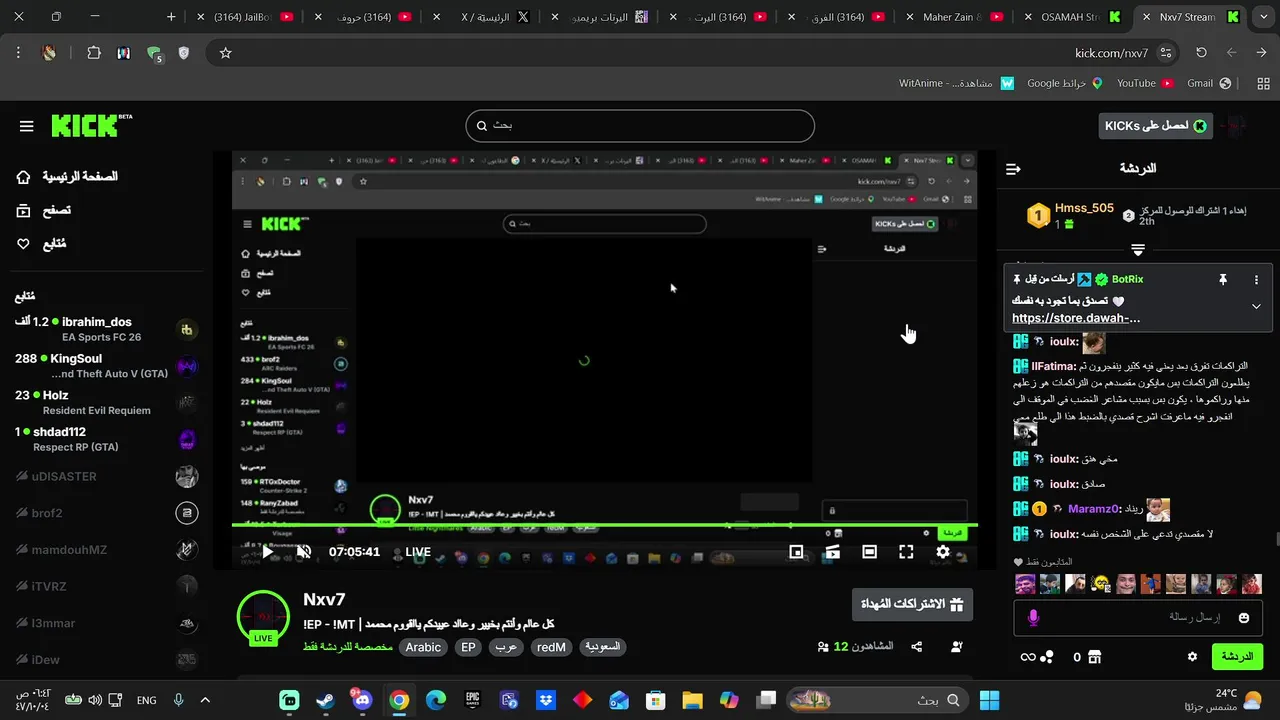Click the share icon below the player
Screen dimensions: 1280x720
(917, 647)
